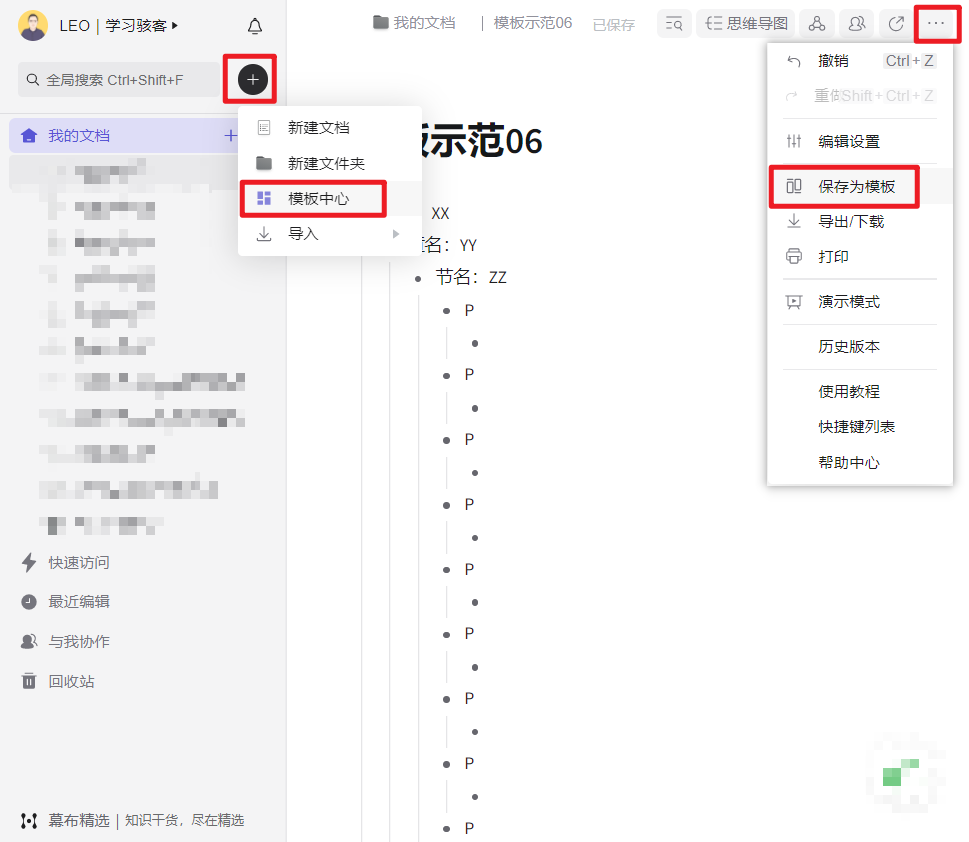Select 我的文档 in the sidebar
The width and height of the screenshot is (969, 842).
pos(124,135)
